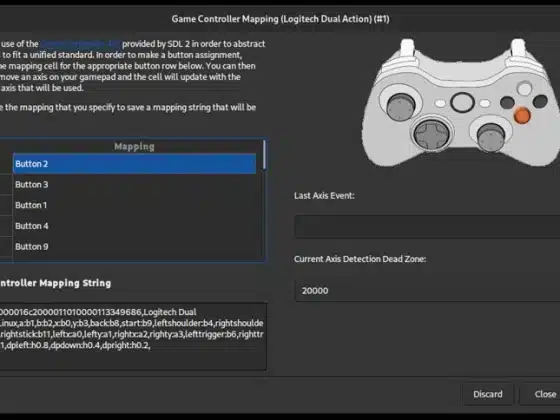560x420 pixels.
Task: Click the D-pad on controller image
Action: point(431,134)
